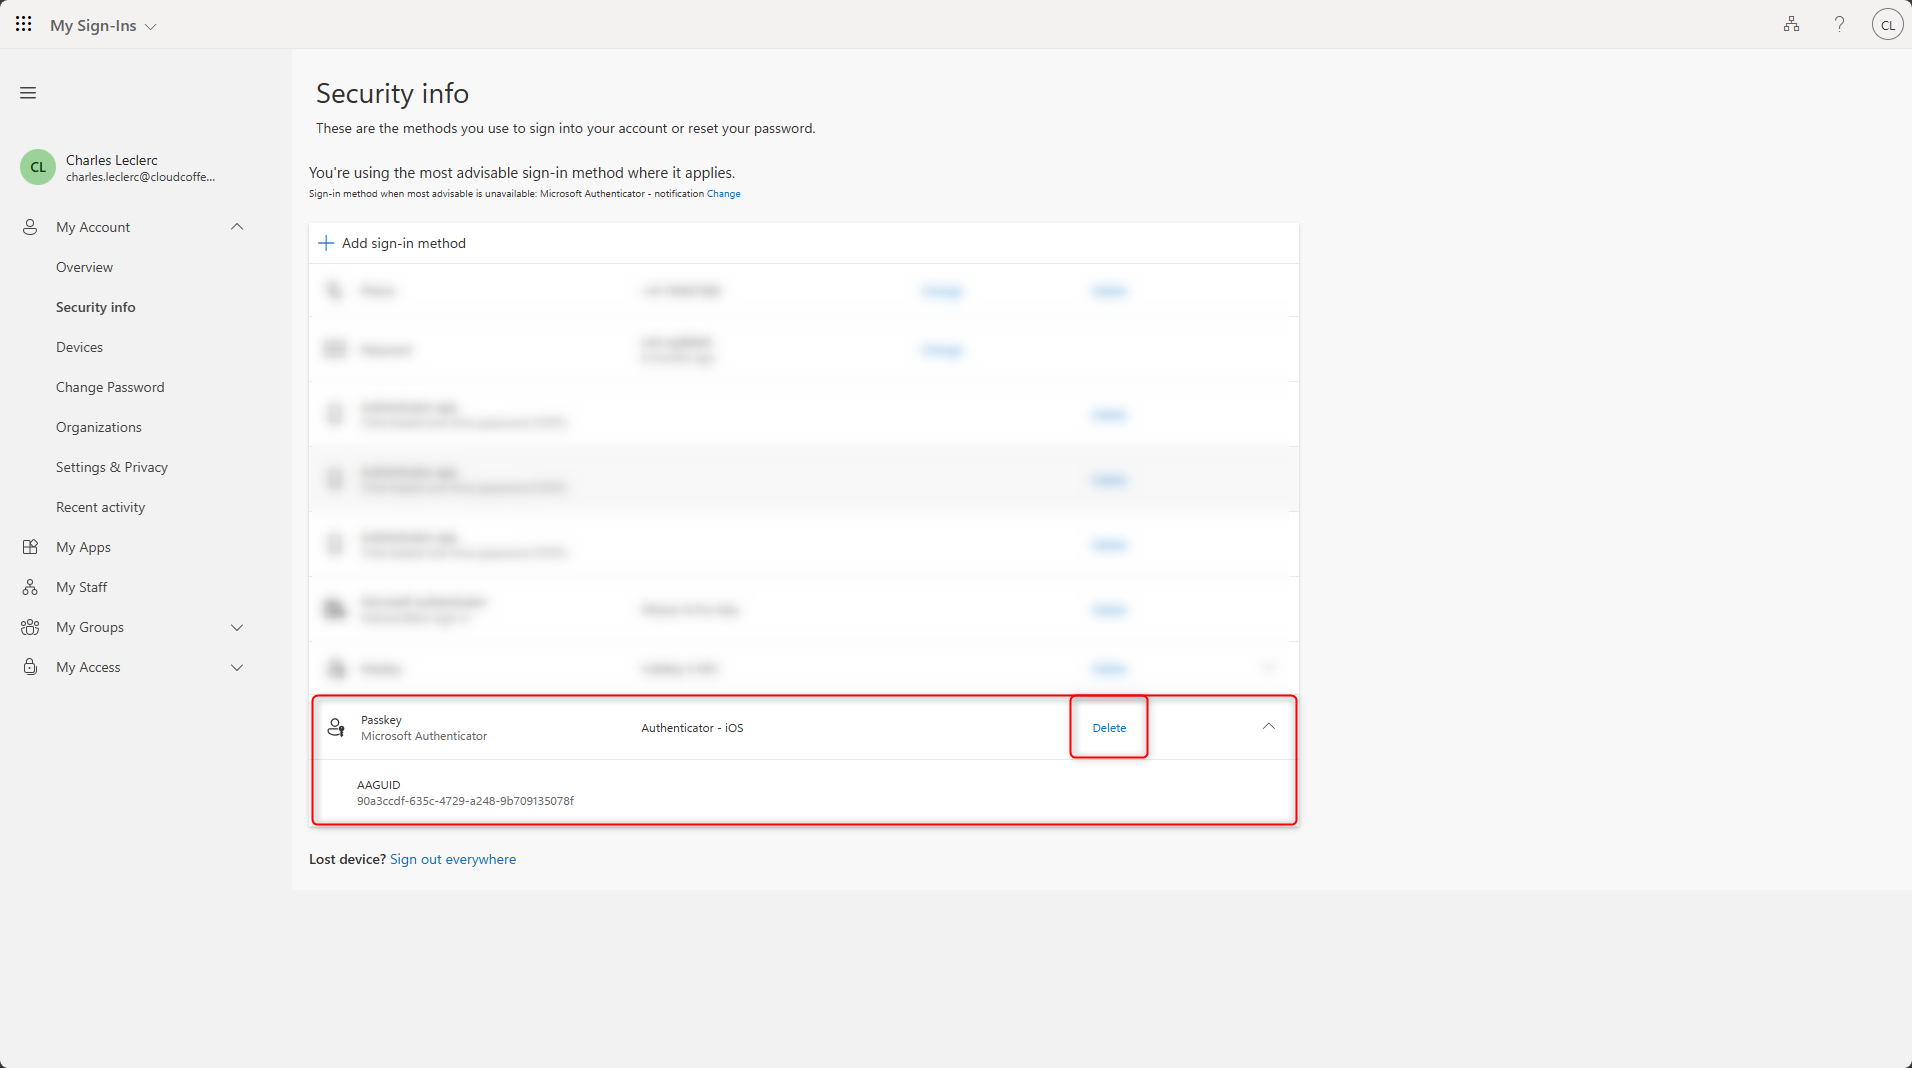Viewport: 1912px width, 1068px height.
Task: Click the Passkey method icon
Action: tap(336, 728)
